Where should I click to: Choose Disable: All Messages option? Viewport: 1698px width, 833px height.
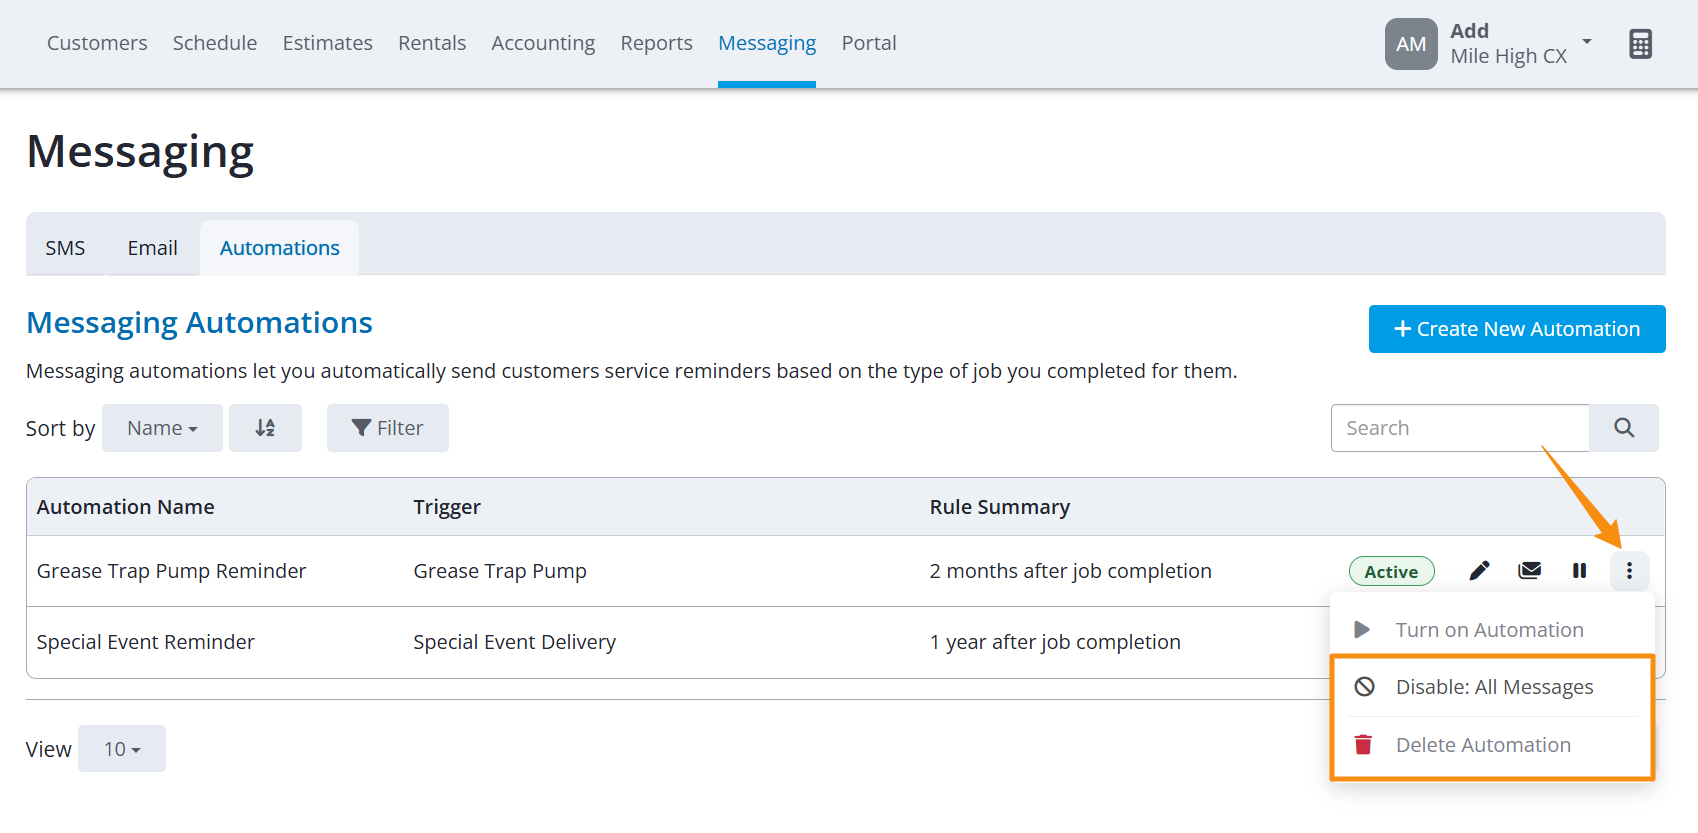1492,687
